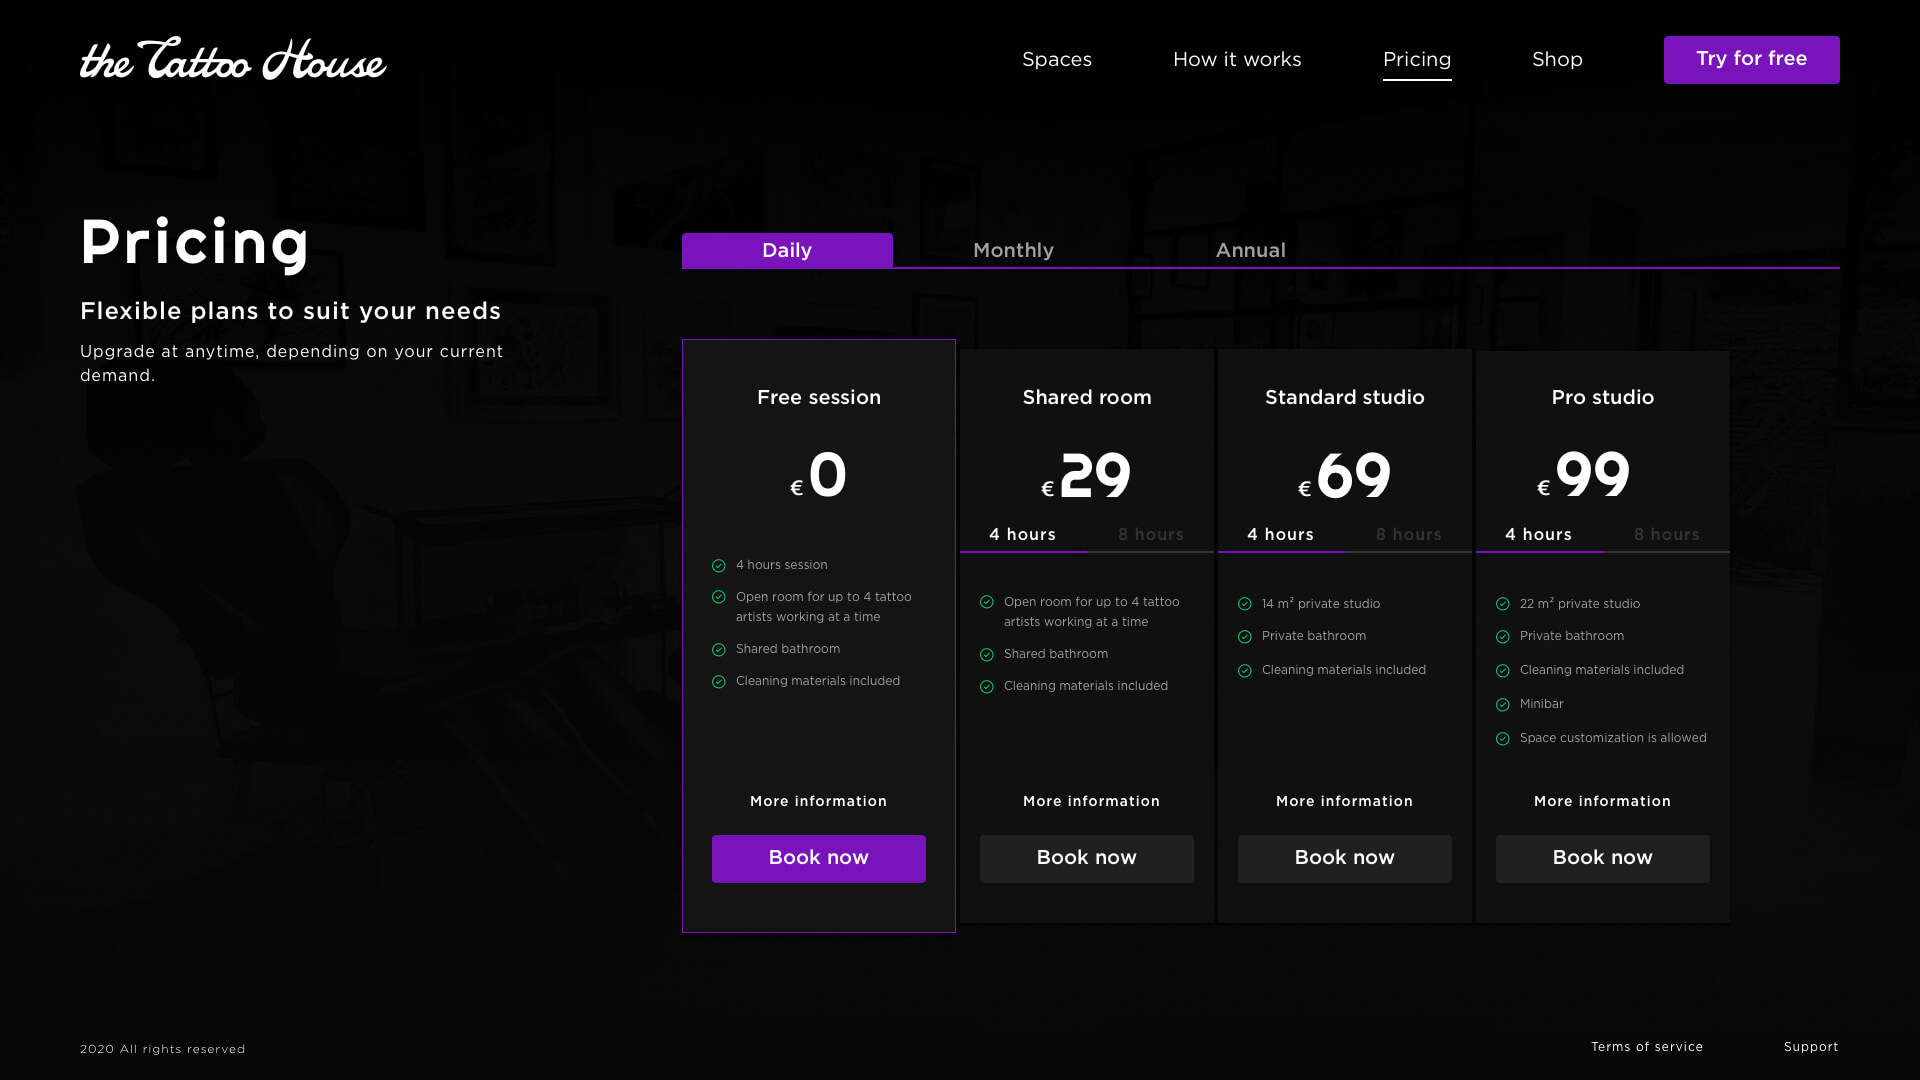
Task: Click the Minibar checkmark icon in Pro studio
Action: coord(1503,703)
